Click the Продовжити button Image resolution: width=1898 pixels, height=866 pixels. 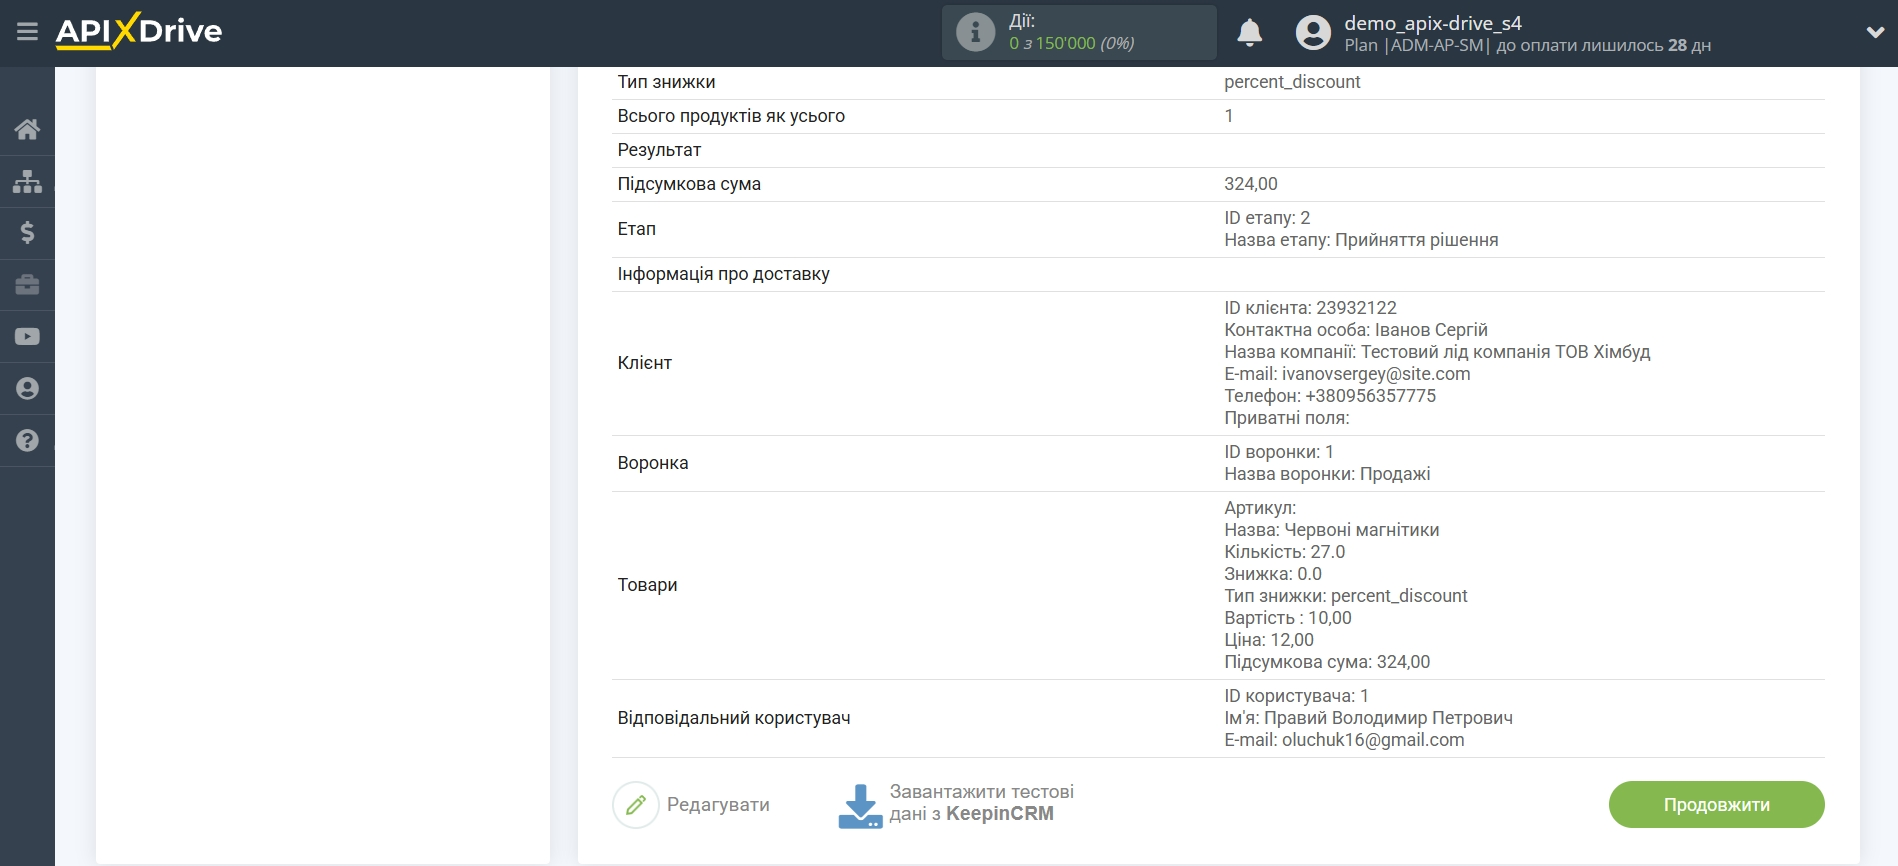[x=1716, y=805]
